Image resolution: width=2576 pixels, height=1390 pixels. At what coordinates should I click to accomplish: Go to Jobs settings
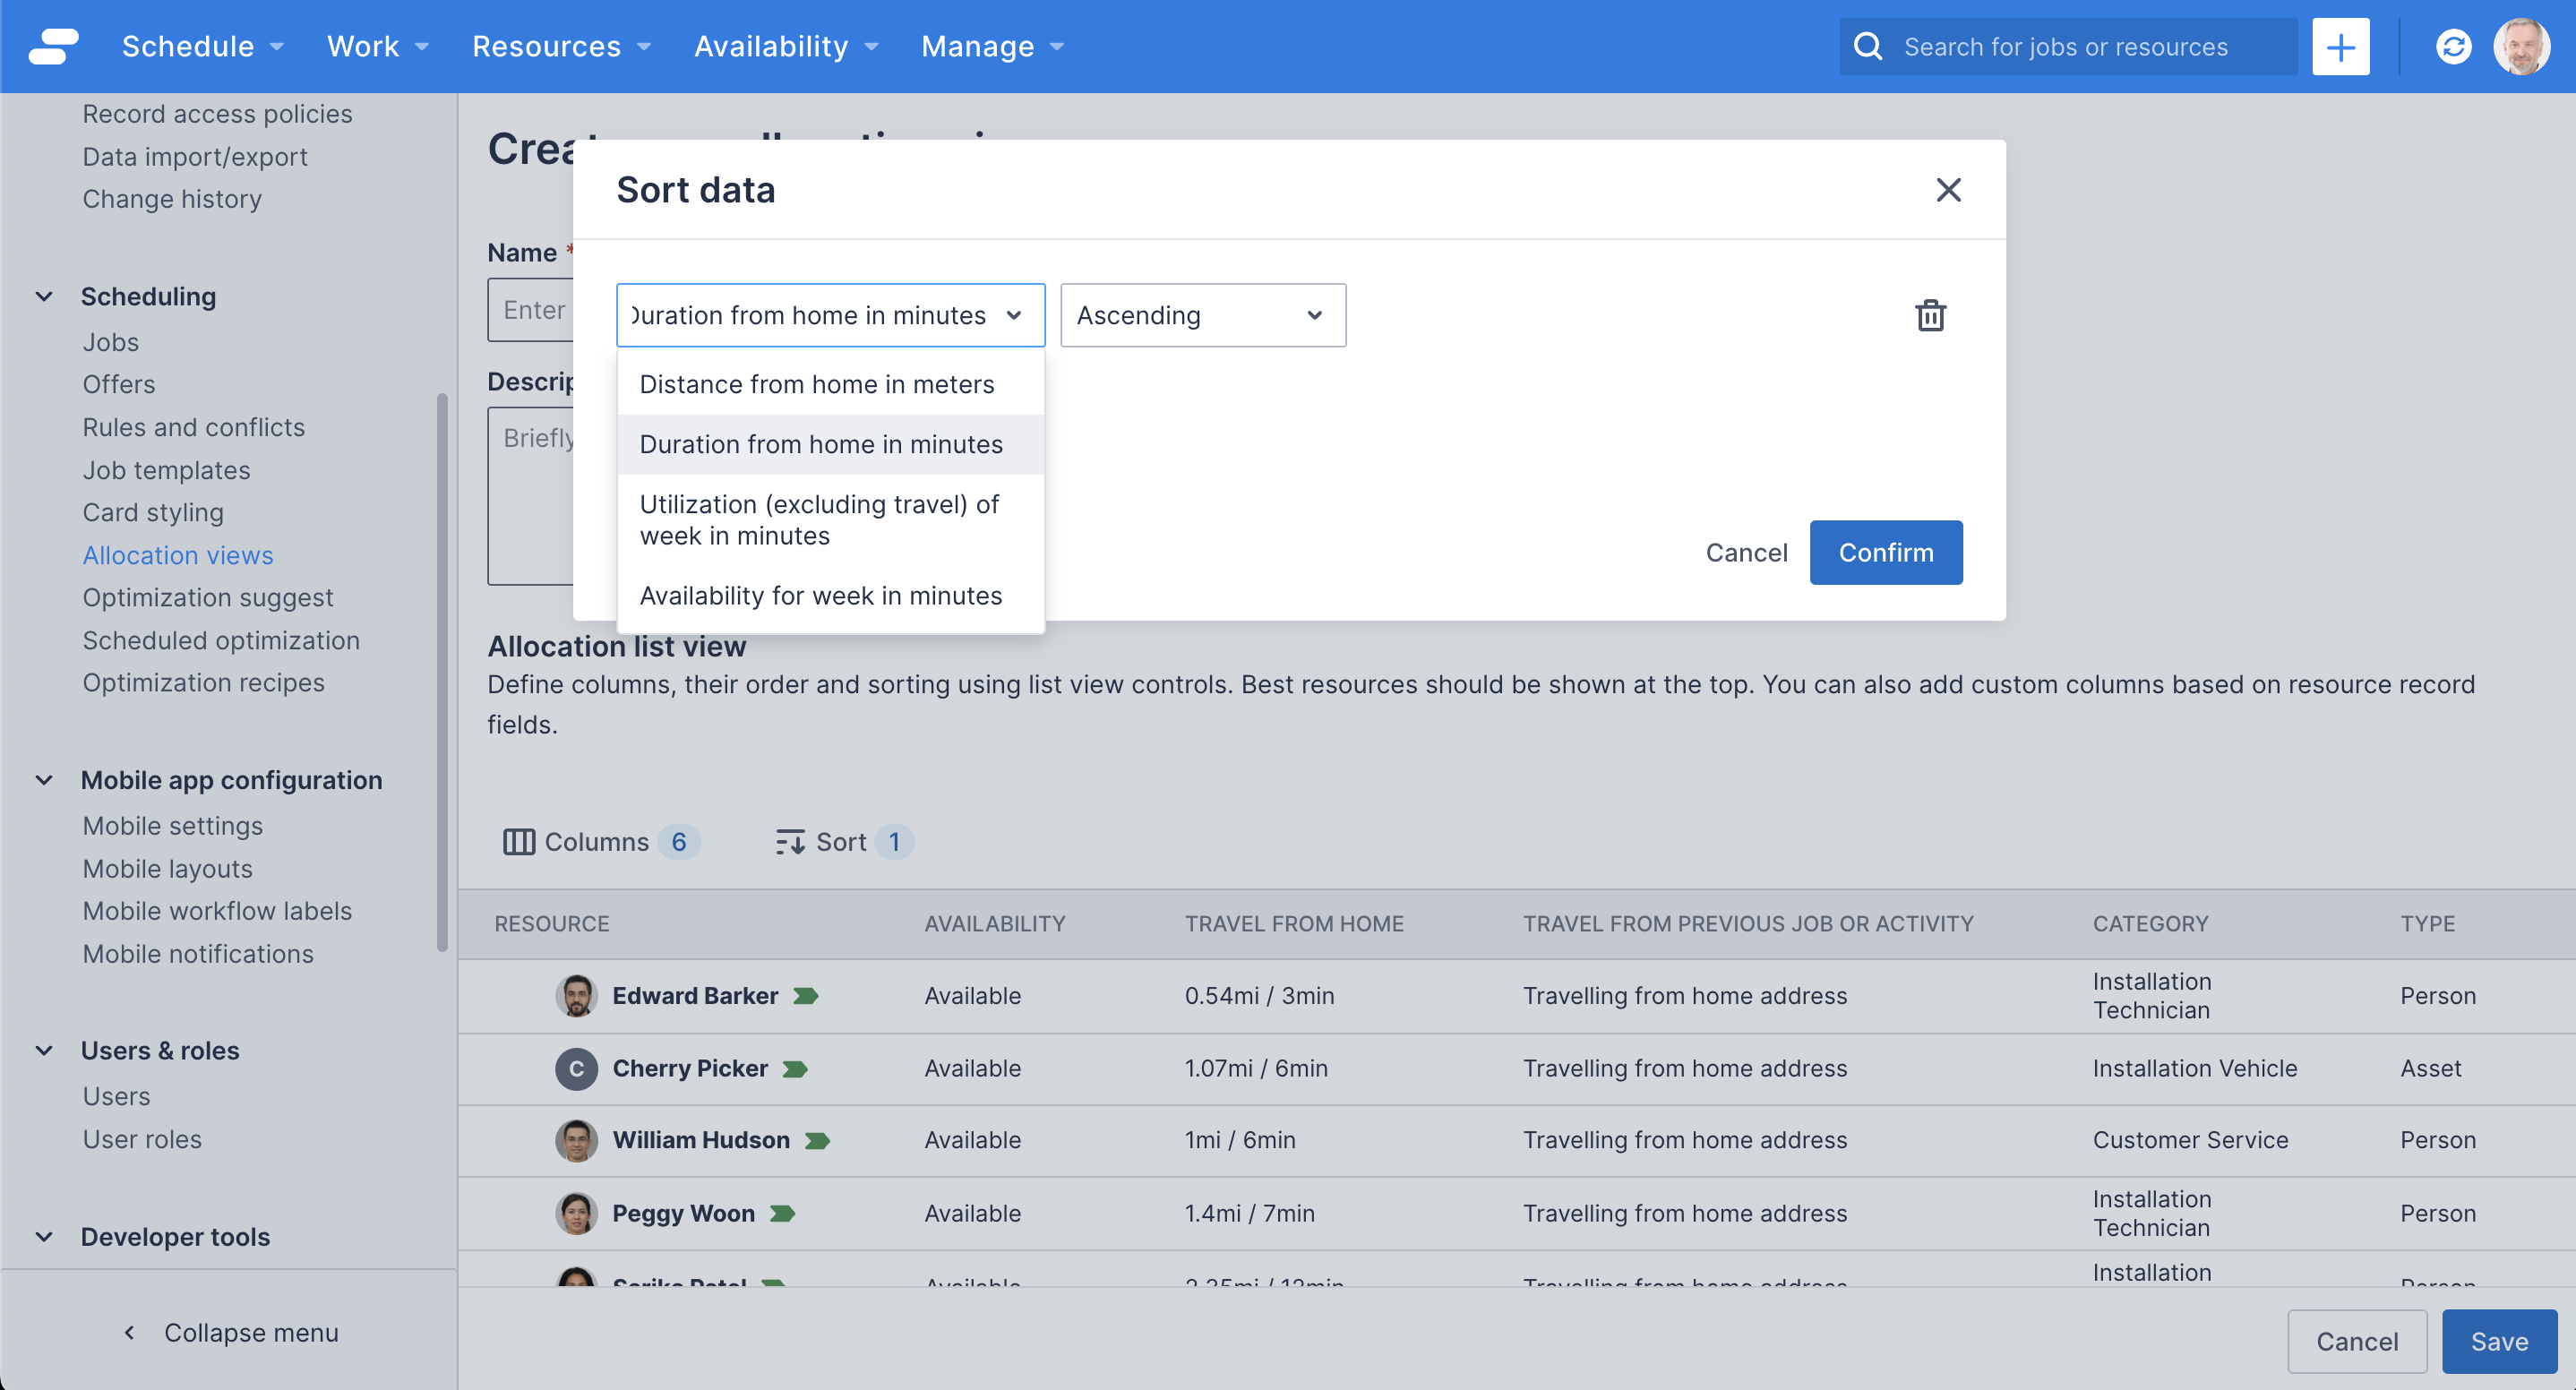click(x=110, y=342)
